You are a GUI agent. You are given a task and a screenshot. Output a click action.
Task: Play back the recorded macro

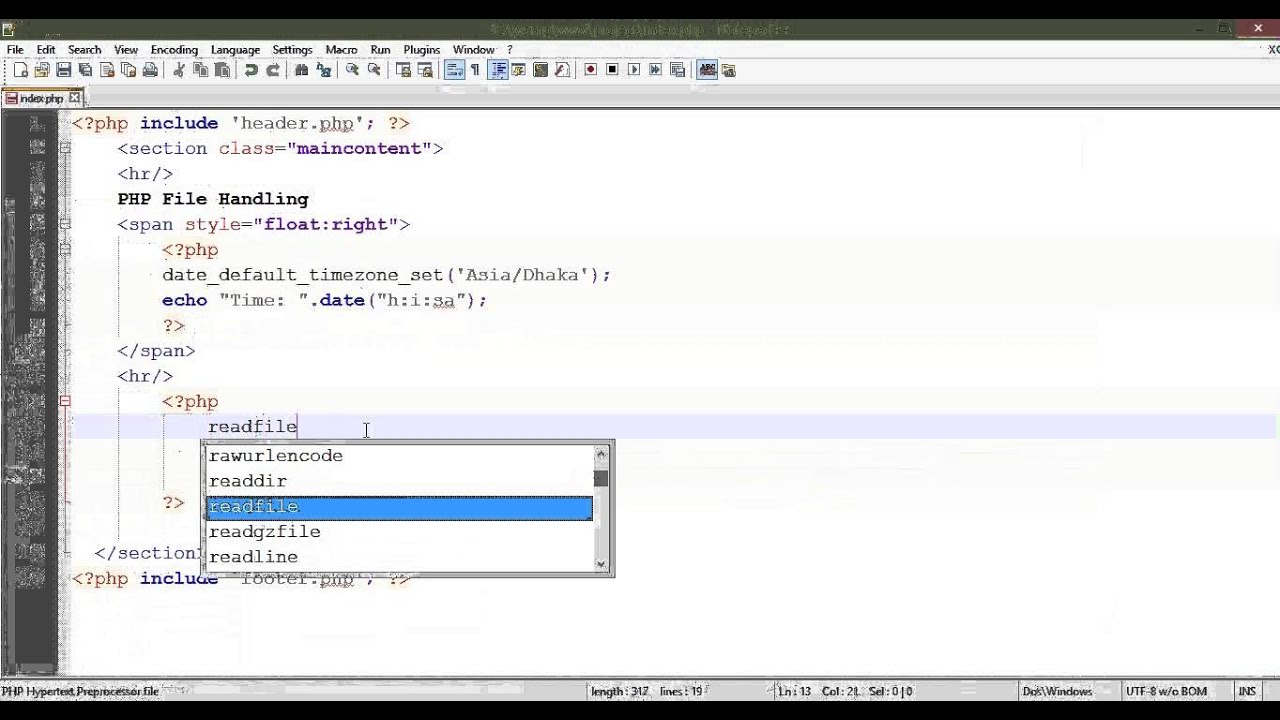(x=634, y=70)
